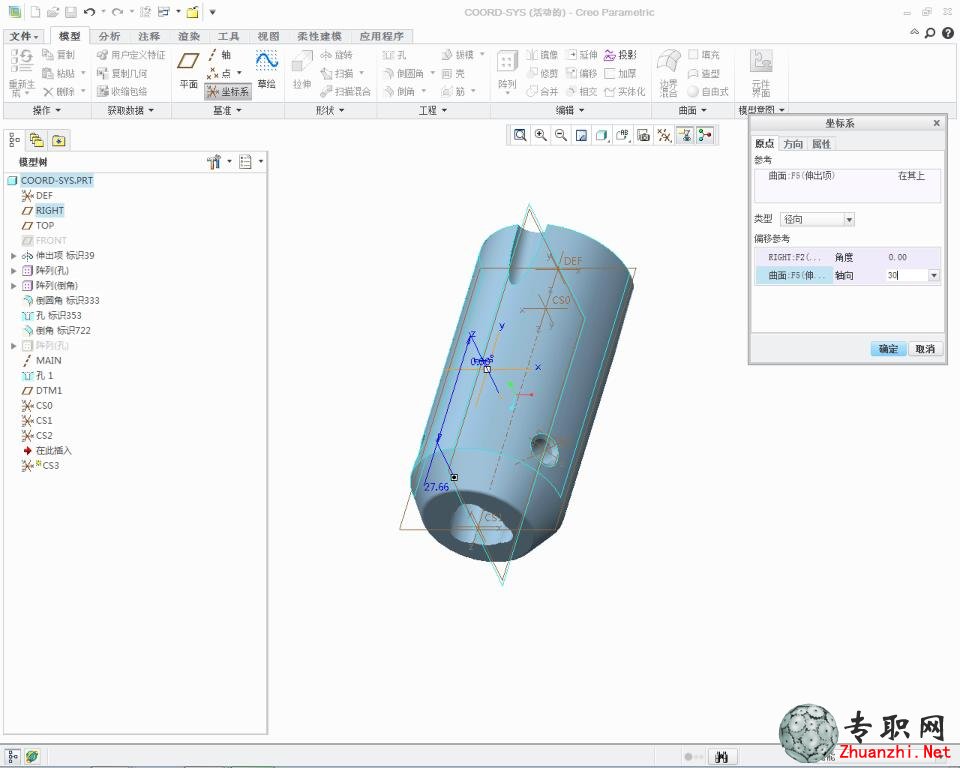Click the new file icon
This screenshot has width=960, height=768.
coord(36,12)
